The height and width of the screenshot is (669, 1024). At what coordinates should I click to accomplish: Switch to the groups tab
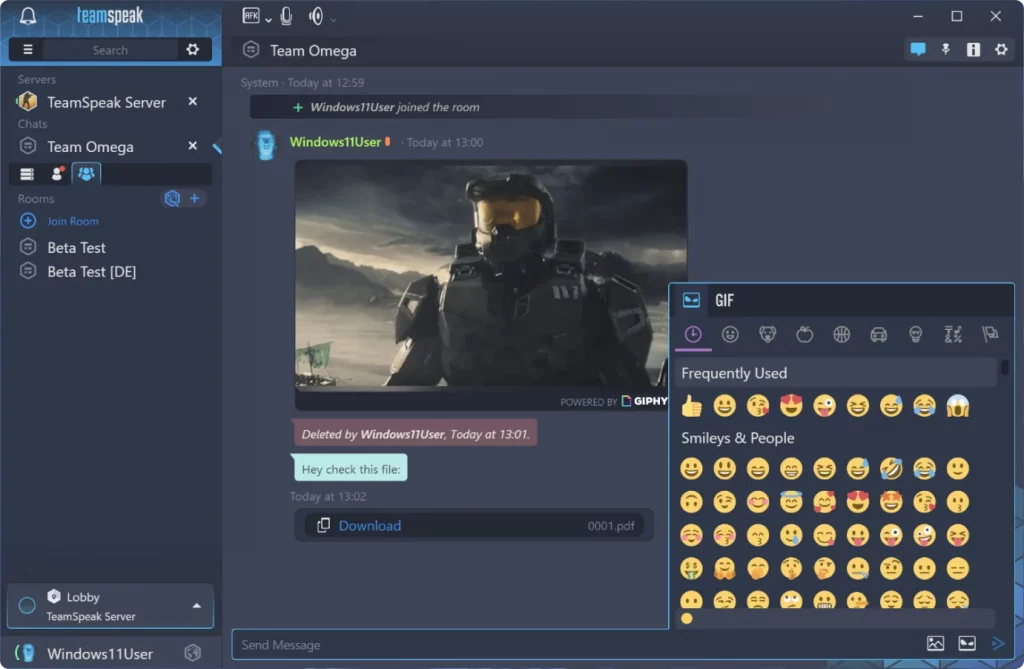[86, 174]
